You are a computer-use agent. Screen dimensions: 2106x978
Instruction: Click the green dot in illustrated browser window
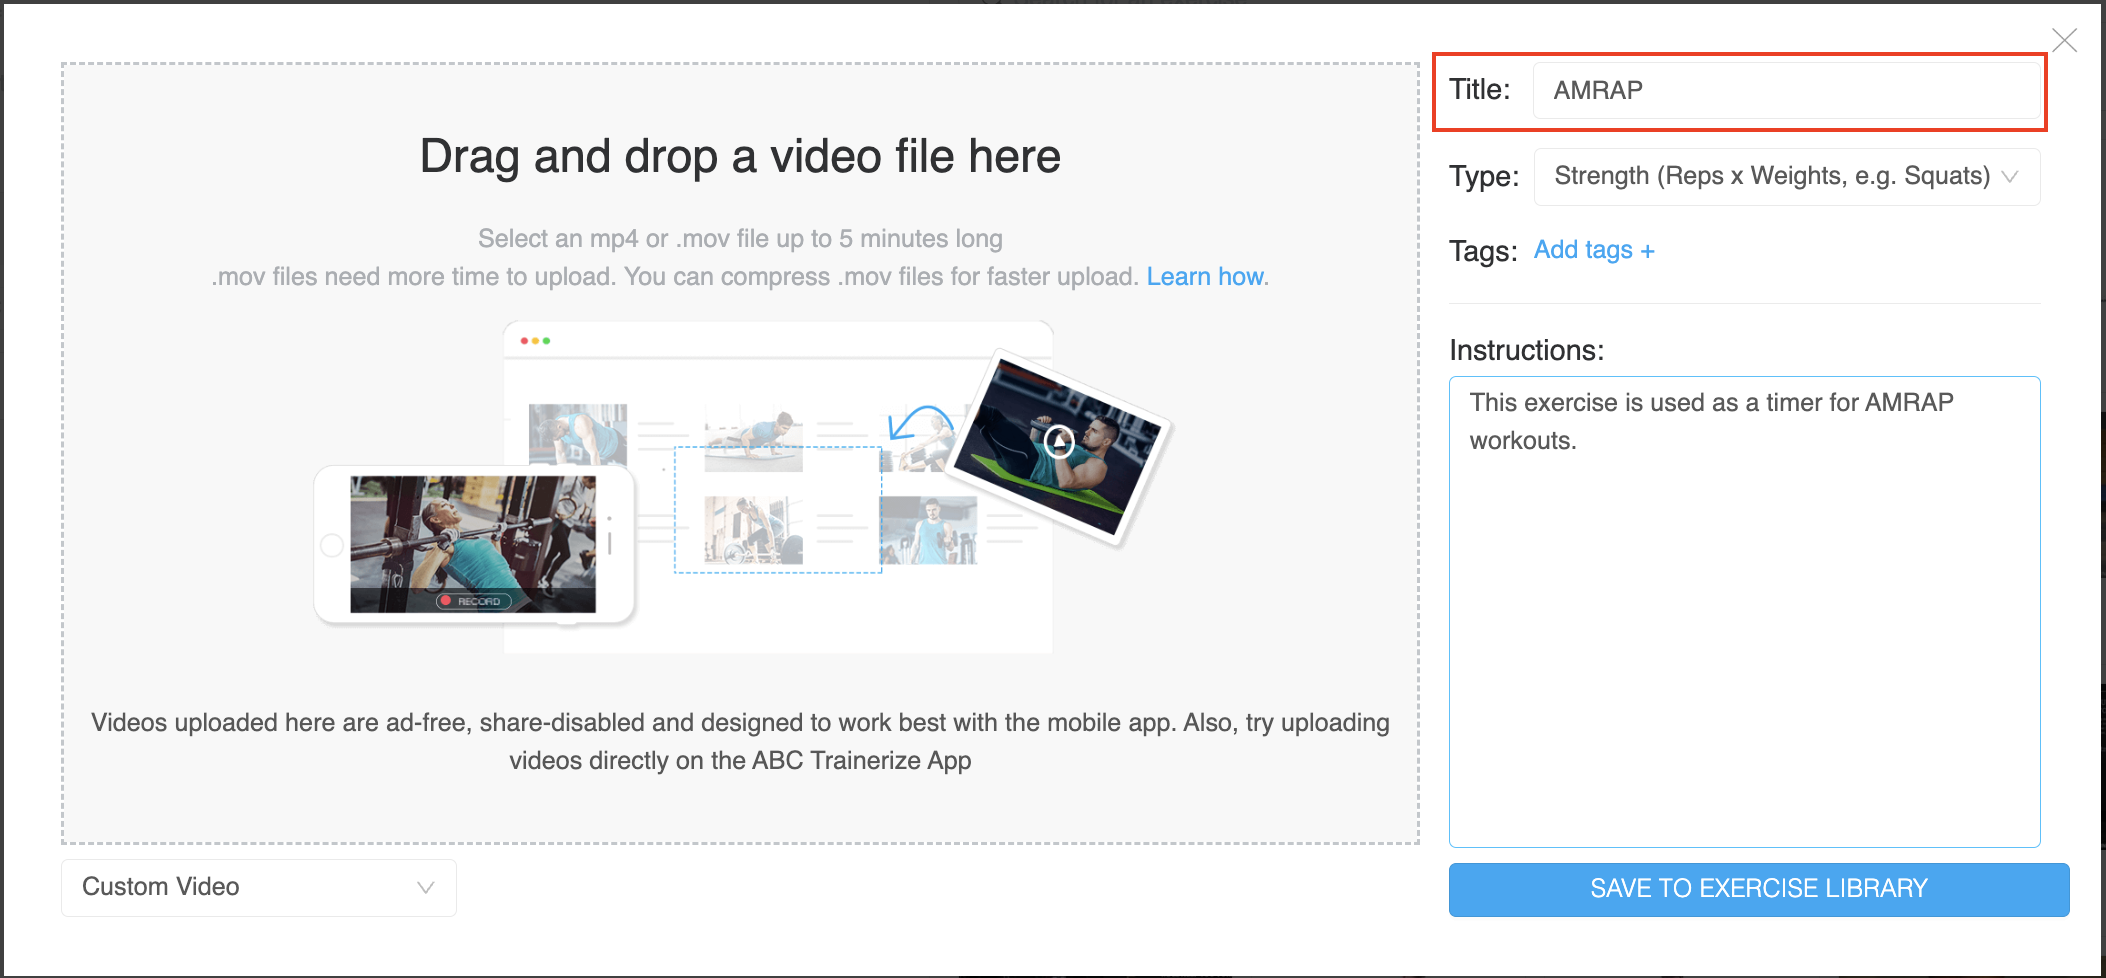pos(546,341)
